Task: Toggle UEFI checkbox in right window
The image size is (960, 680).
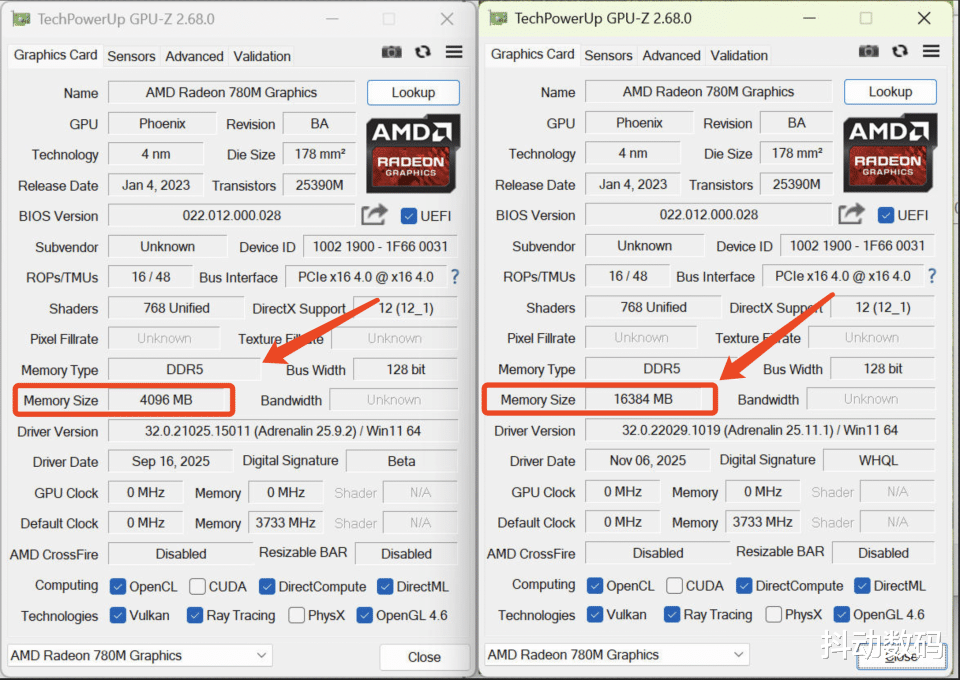Action: 885,215
